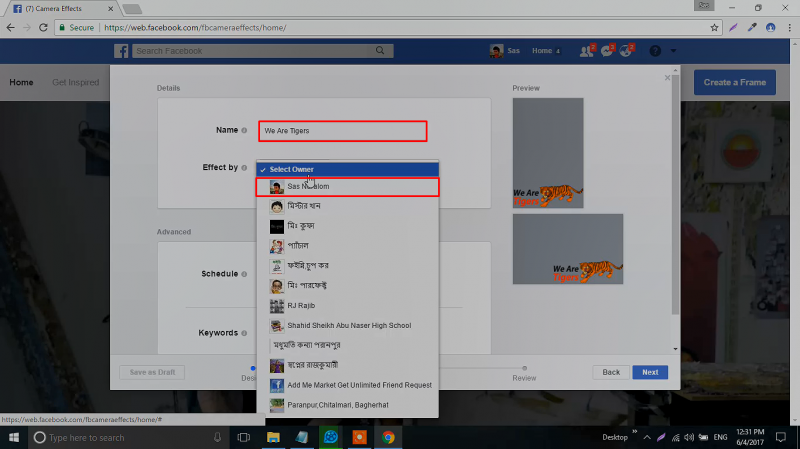800x449 pixels.
Task: Open the Action Center notifications icon
Action: pos(781,438)
